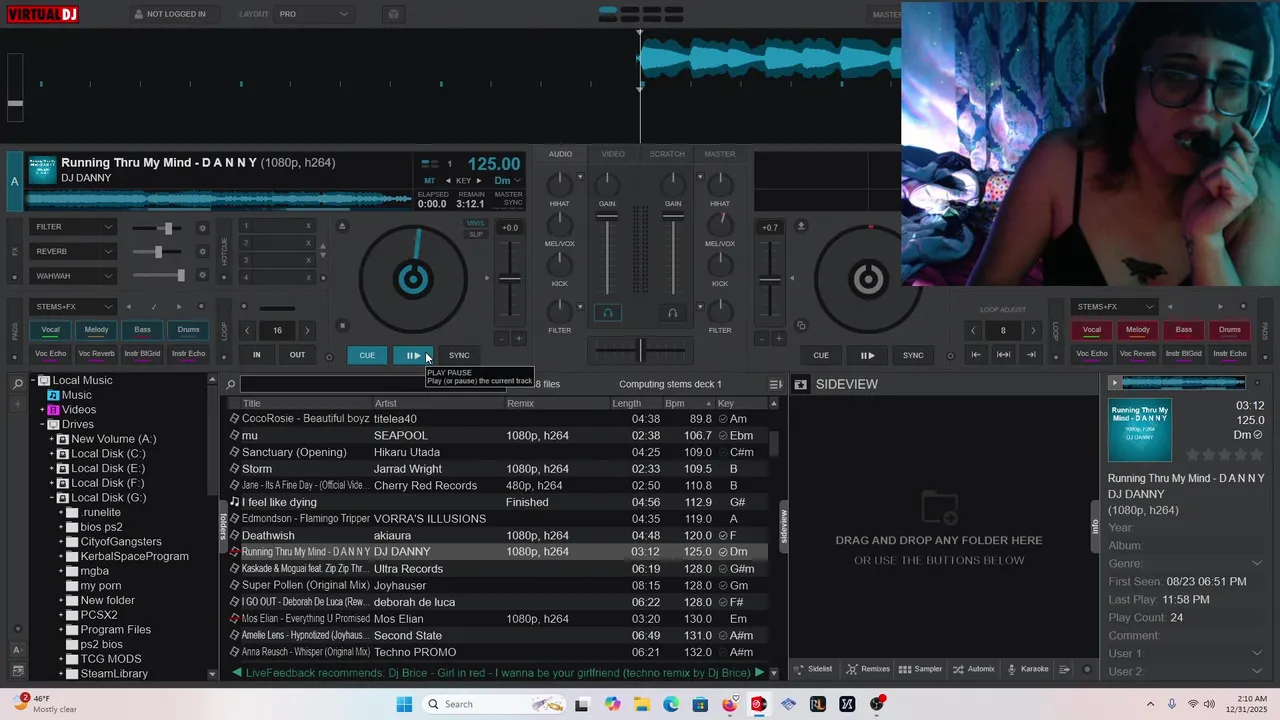This screenshot has width=1280, height=720.
Task: Expand the KerbalSpaceProgram folder
Action: tap(60, 556)
